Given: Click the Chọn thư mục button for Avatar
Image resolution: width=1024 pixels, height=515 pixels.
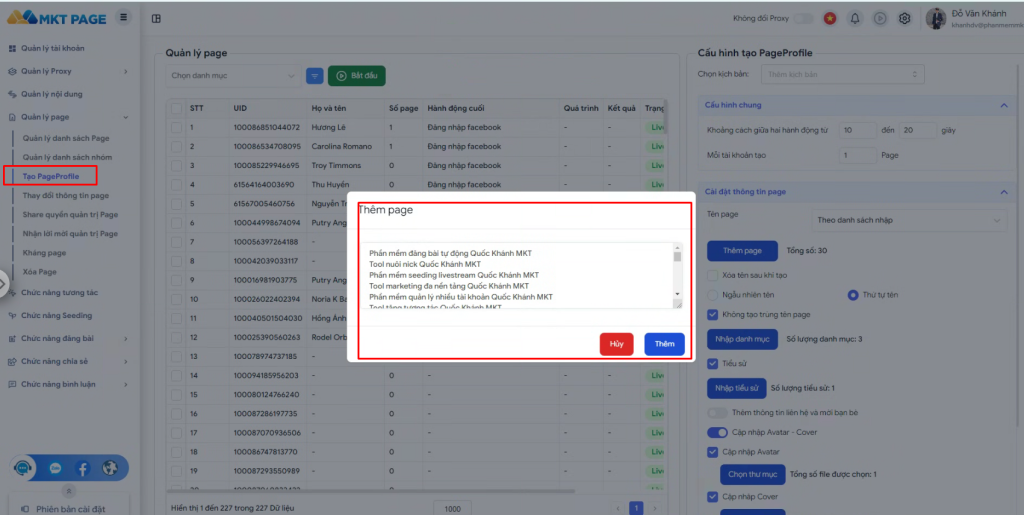Looking at the screenshot, I should pyautogui.click(x=752, y=475).
